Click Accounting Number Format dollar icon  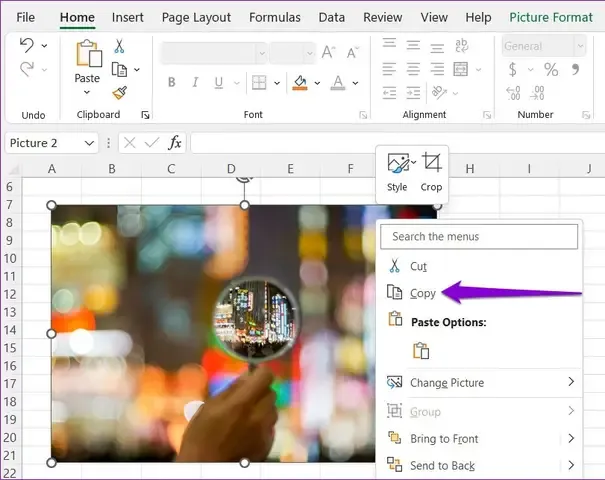(x=512, y=70)
